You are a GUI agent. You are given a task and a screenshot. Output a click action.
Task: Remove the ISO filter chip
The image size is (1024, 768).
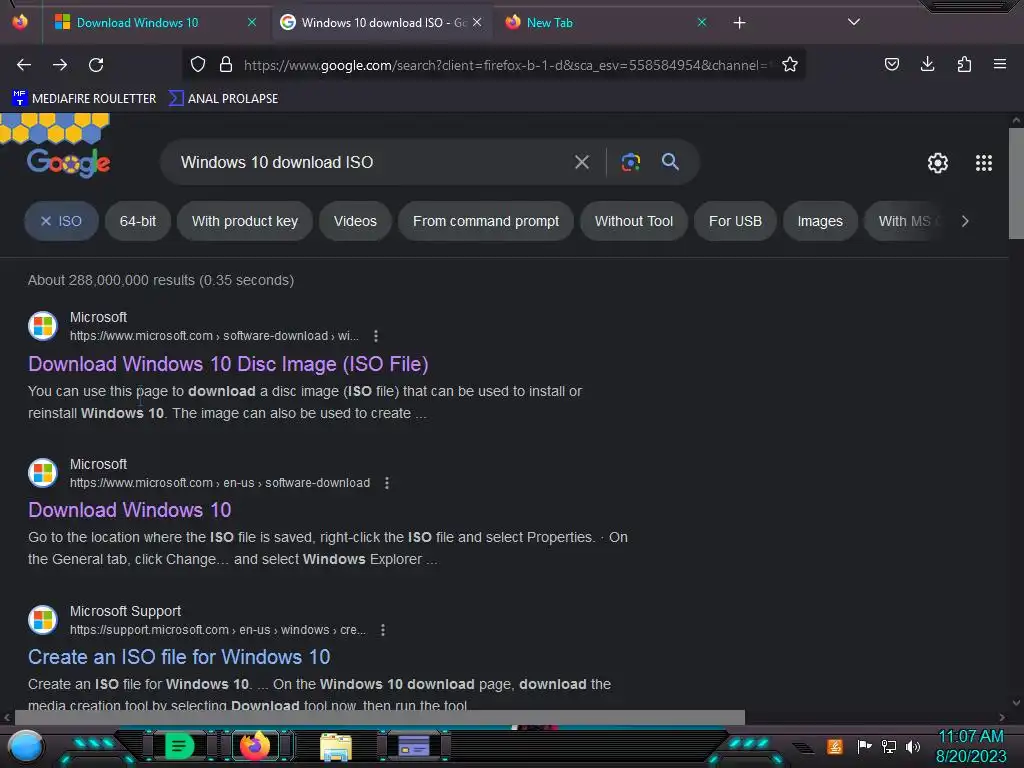tap(61, 221)
